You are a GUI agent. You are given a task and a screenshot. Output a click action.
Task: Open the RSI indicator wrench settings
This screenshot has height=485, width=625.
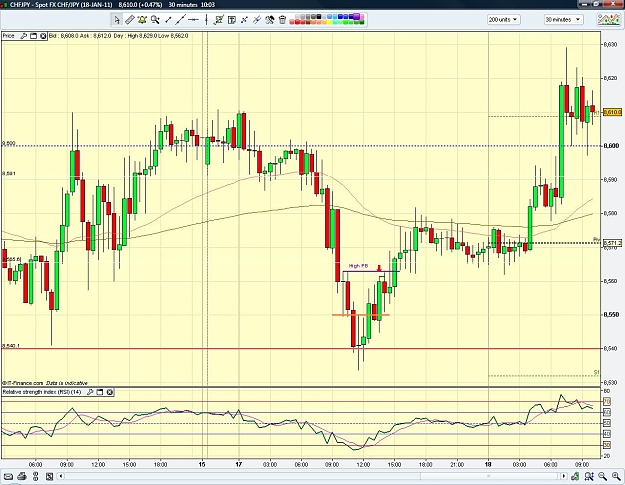click(90, 392)
